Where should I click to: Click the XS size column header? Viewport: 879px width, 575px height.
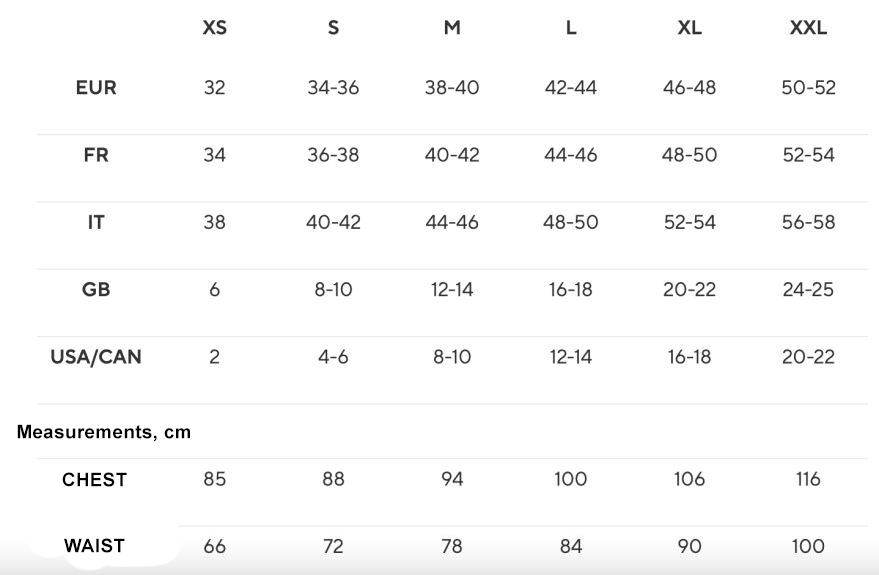click(x=214, y=28)
